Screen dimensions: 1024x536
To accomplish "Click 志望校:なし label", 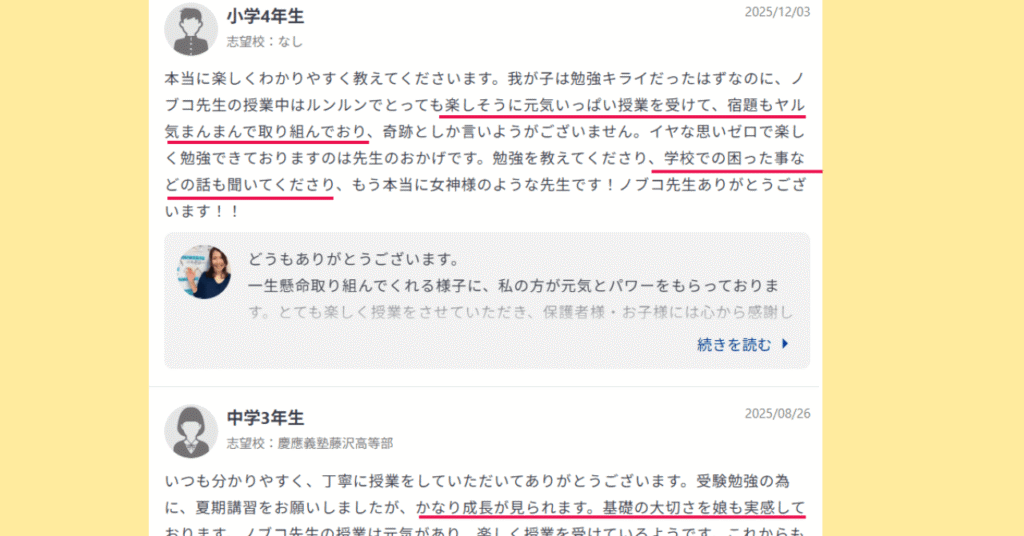I will tap(264, 42).
